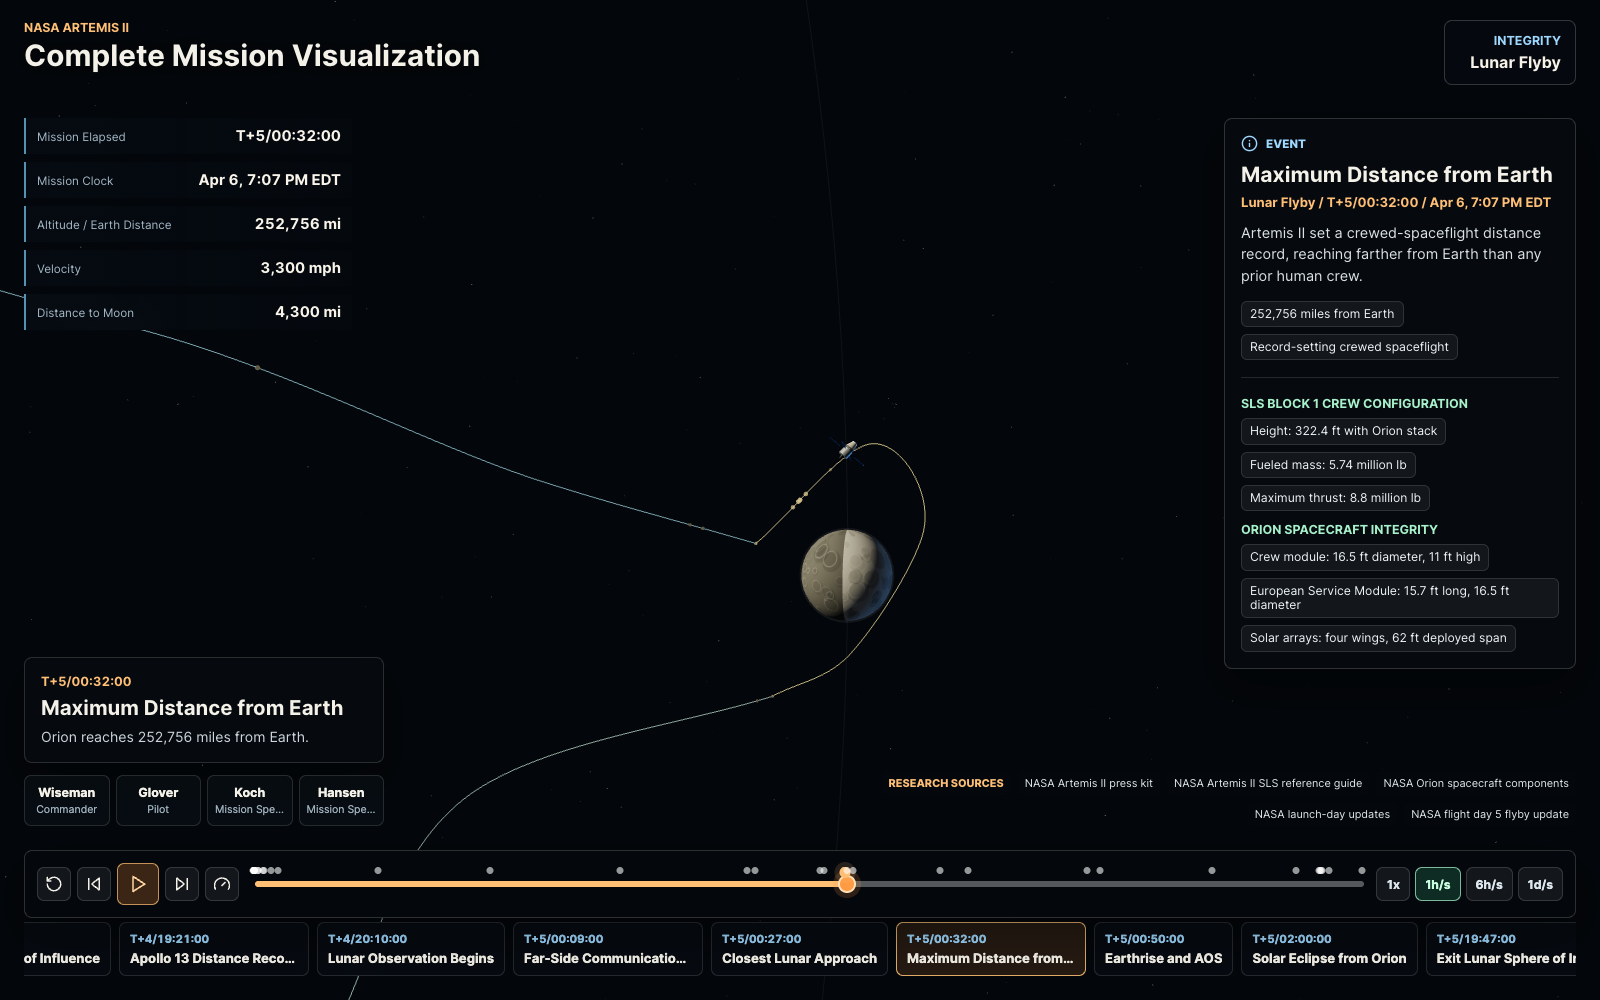Viewport: 1600px width, 1000px height.
Task: Click the Mission Clock readout row
Action: (188, 180)
